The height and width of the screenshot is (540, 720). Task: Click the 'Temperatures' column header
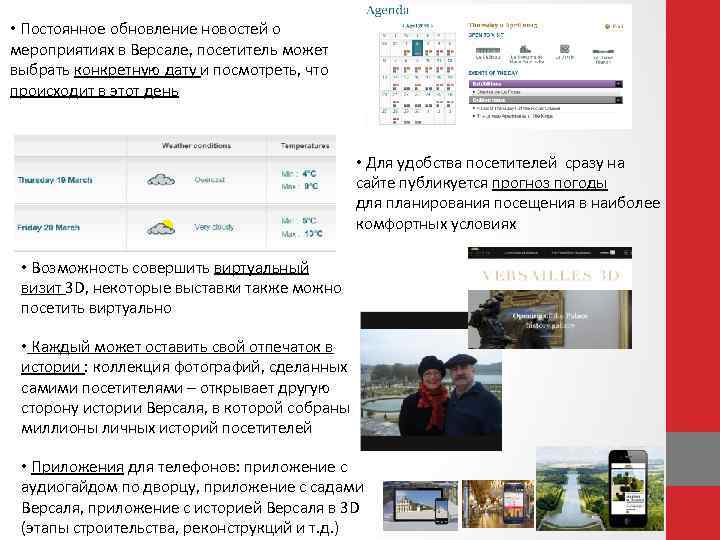tap(305, 146)
